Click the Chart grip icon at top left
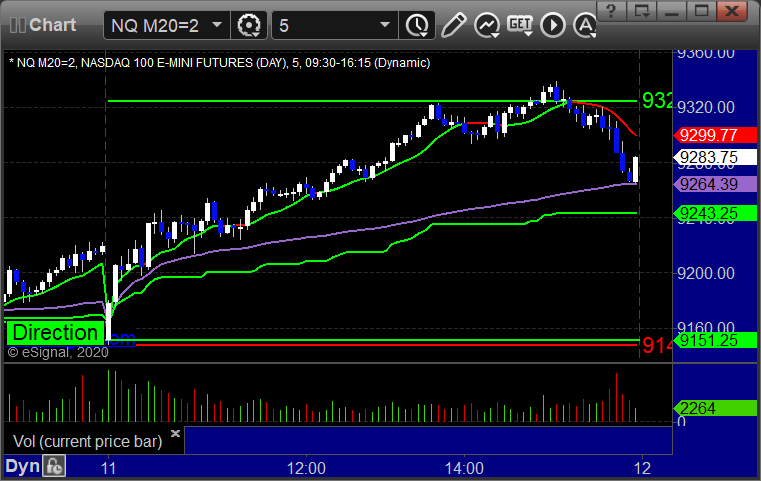Image resolution: width=761 pixels, height=481 pixels. click(x=17, y=25)
